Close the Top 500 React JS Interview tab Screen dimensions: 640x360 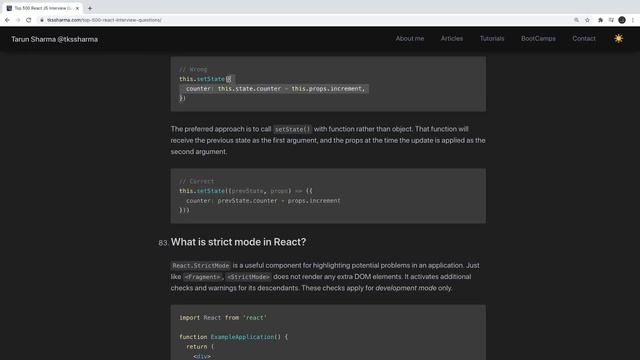point(77,8)
